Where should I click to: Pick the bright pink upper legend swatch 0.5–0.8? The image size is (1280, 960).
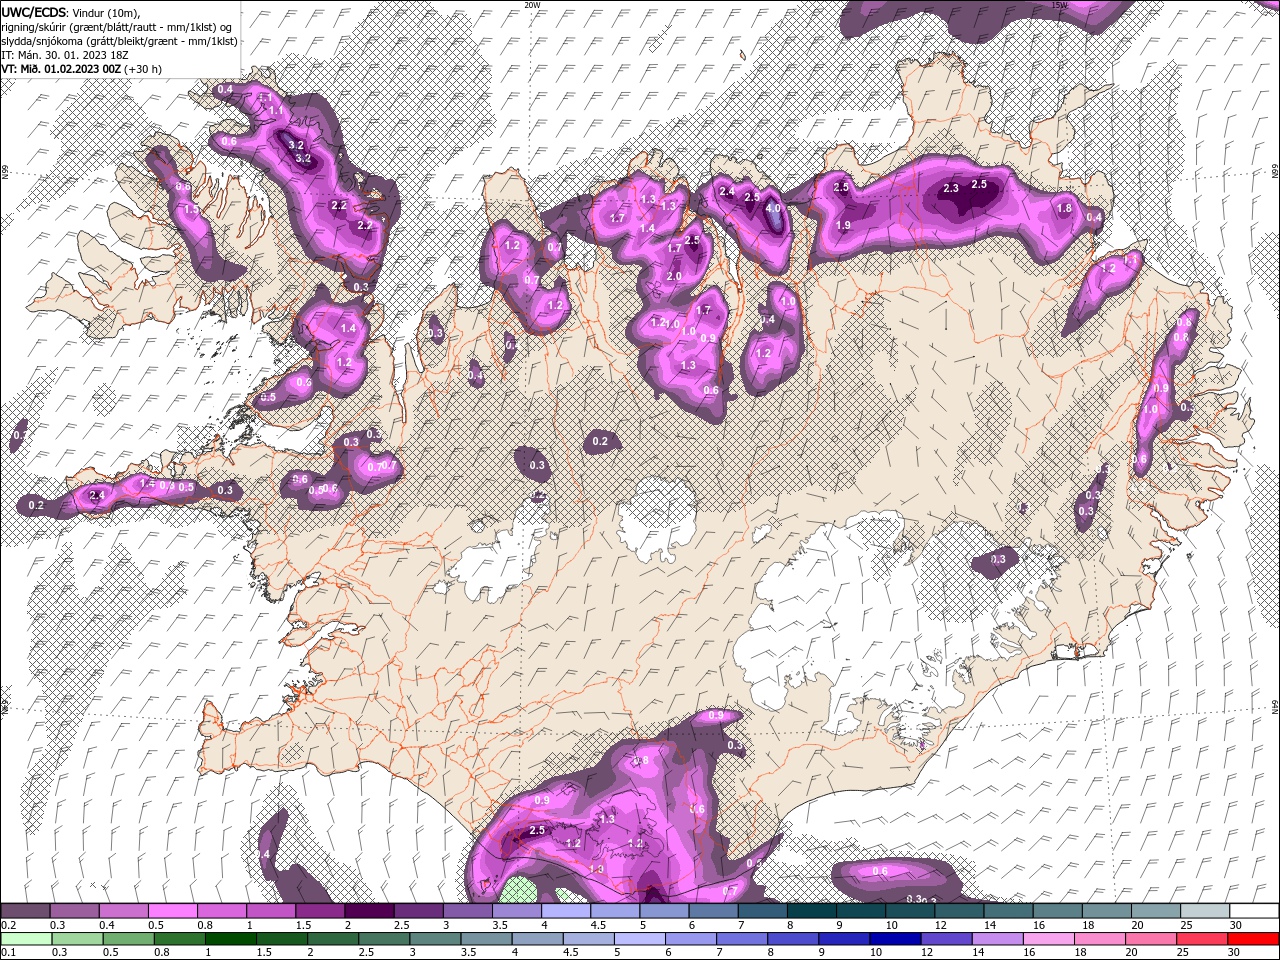click(x=173, y=911)
